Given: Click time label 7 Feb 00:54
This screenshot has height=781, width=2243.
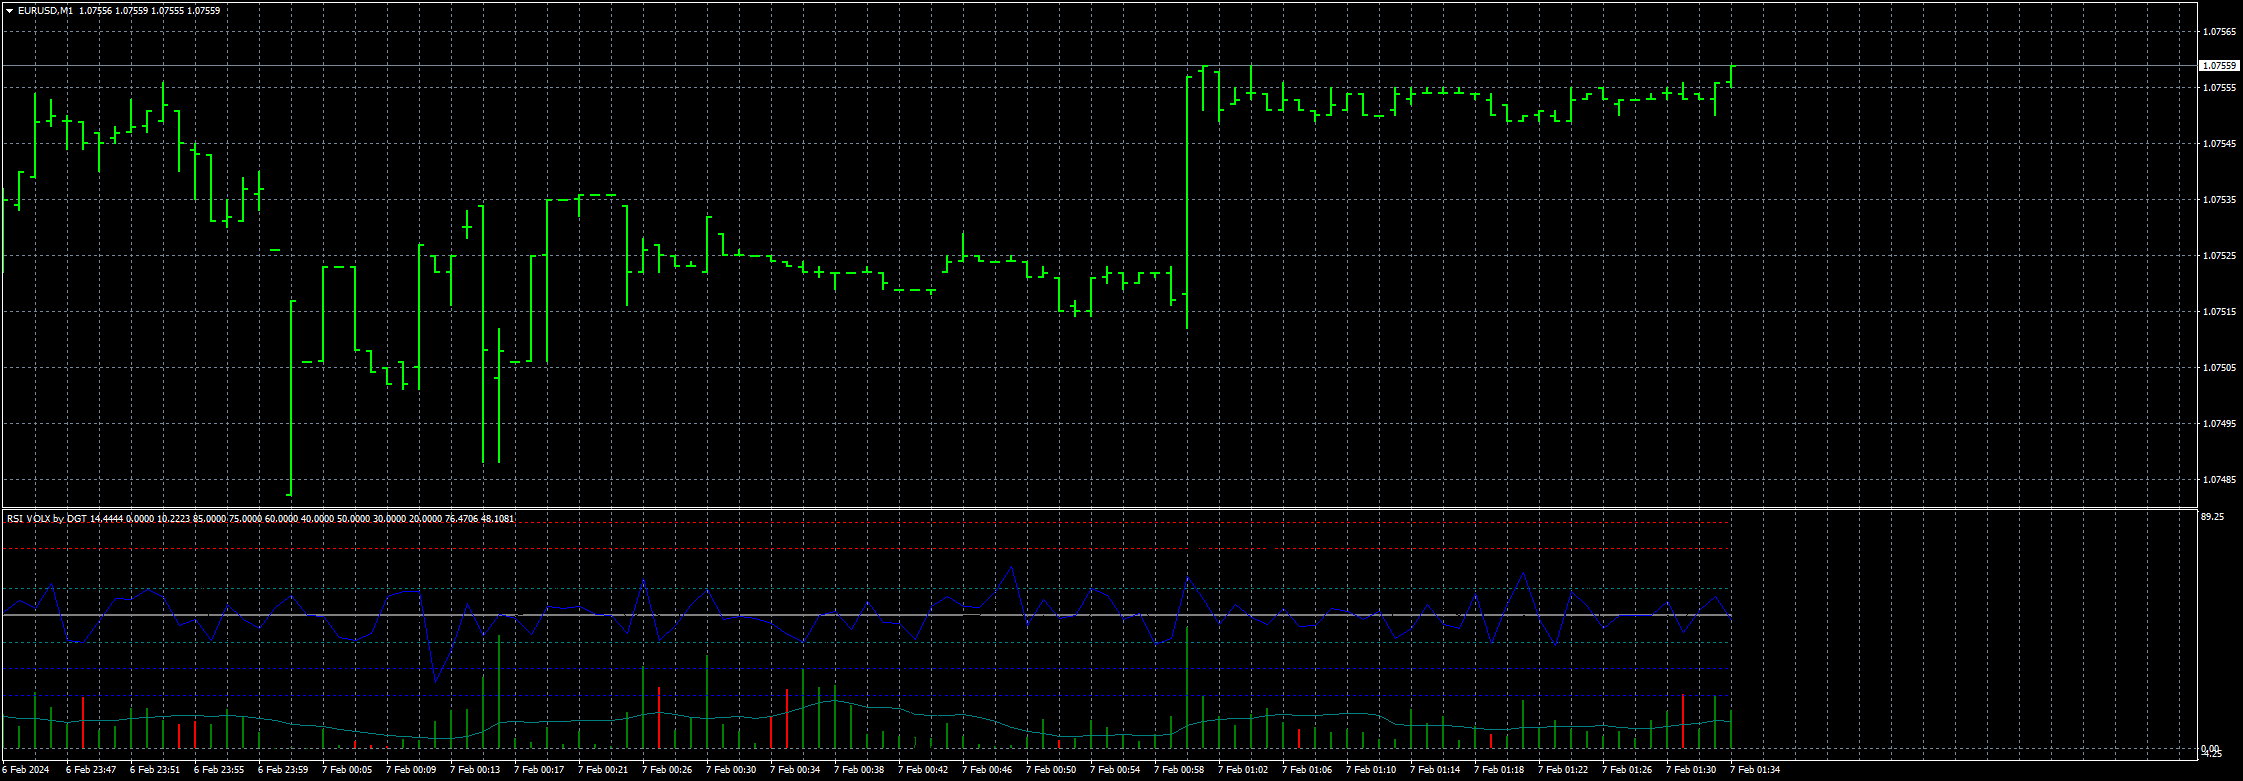Looking at the screenshot, I should point(1115,770).
